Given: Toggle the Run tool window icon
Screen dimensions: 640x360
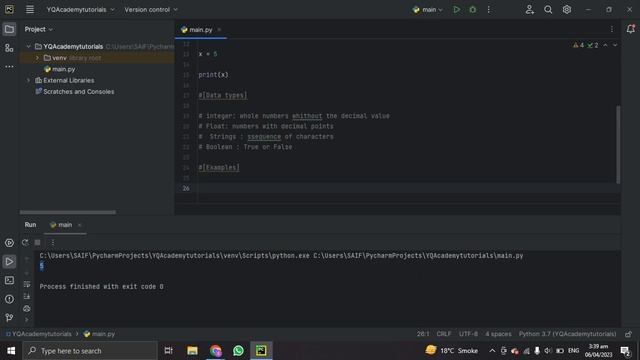Looking at the screenshot, I should [x=9, y=262].
